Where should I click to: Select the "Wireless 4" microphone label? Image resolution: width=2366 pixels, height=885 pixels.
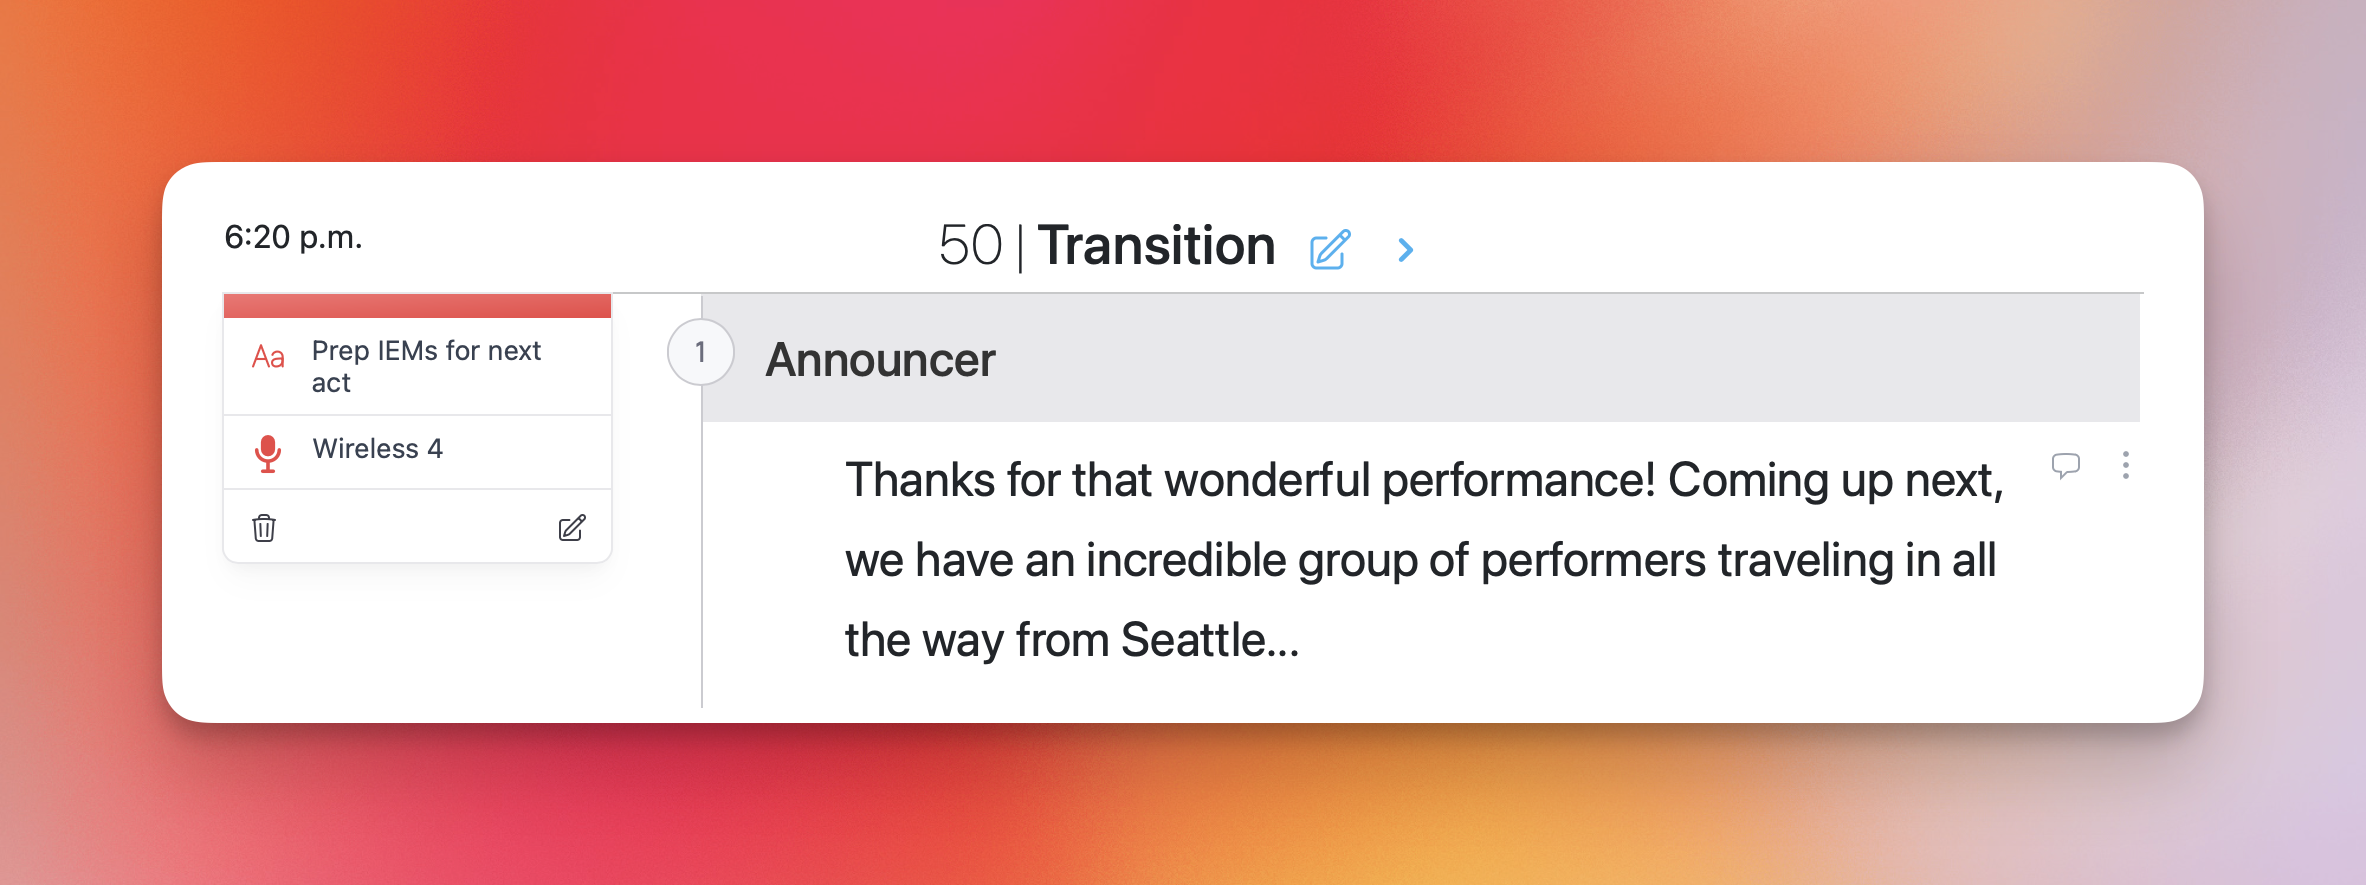pos(377,449)
